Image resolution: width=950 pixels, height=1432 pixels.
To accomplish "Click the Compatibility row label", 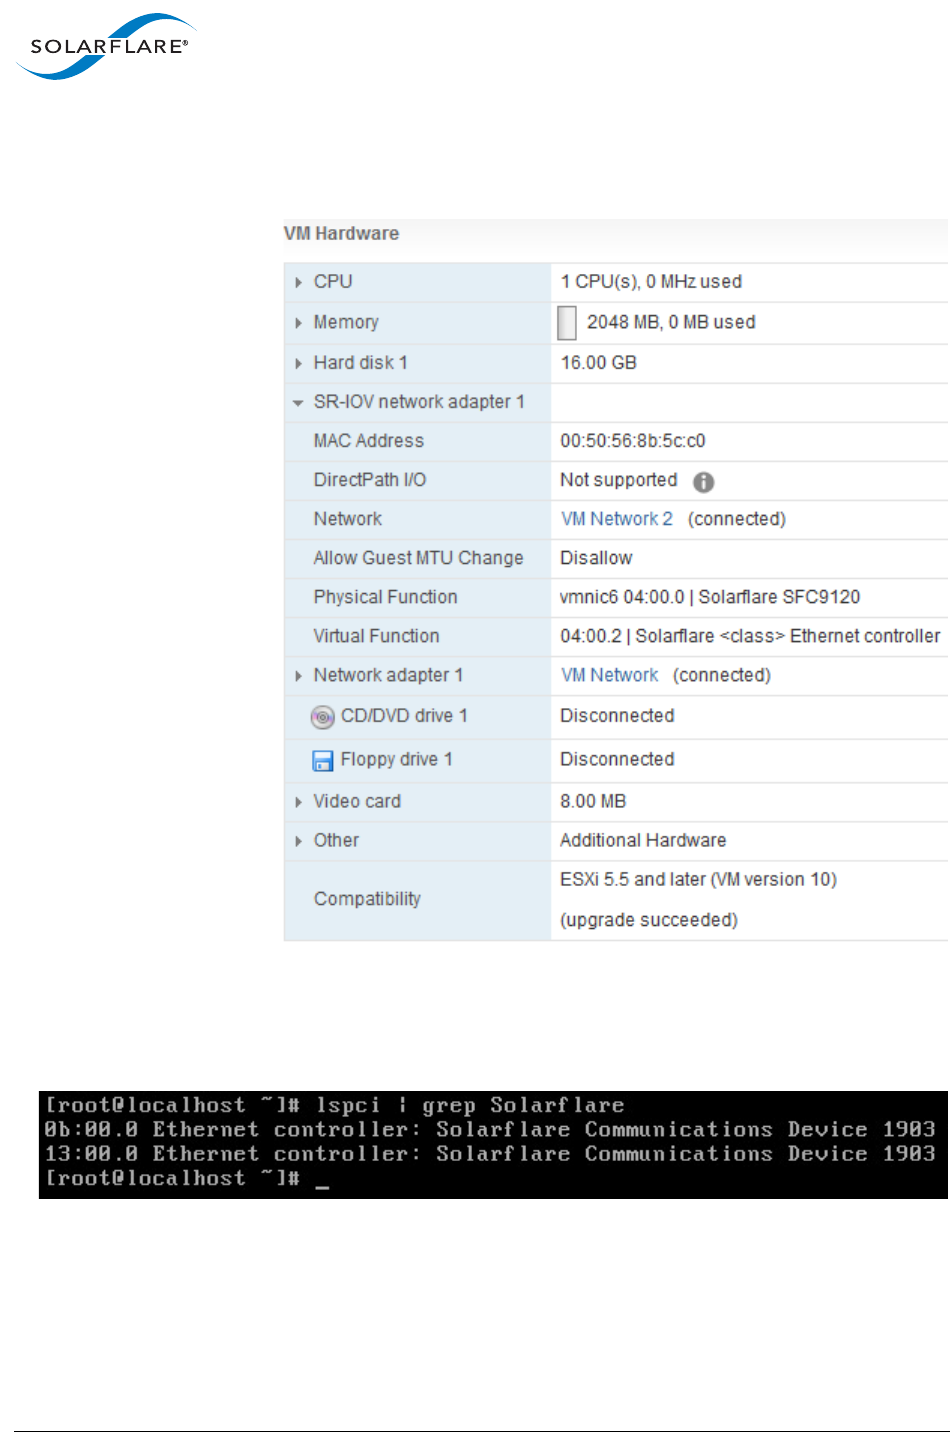I will (367, 899).
